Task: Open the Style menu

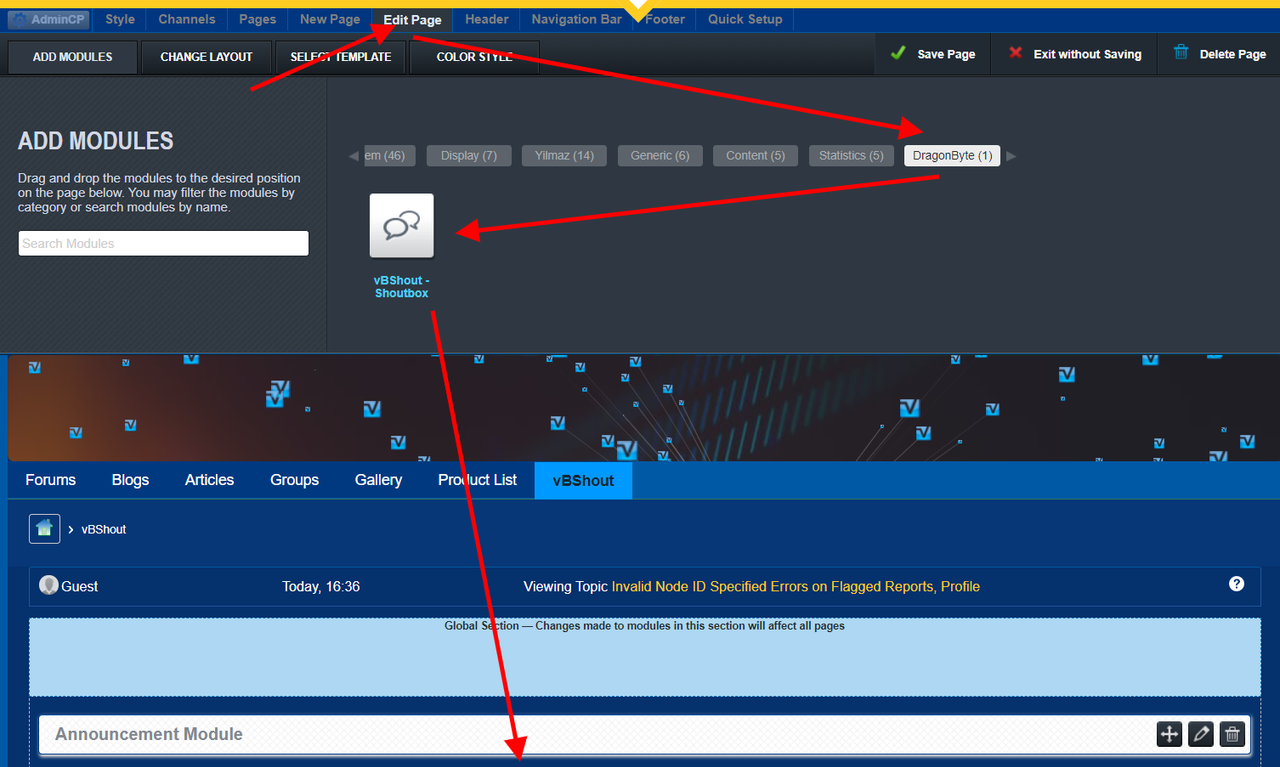Action: coord(120,19)
